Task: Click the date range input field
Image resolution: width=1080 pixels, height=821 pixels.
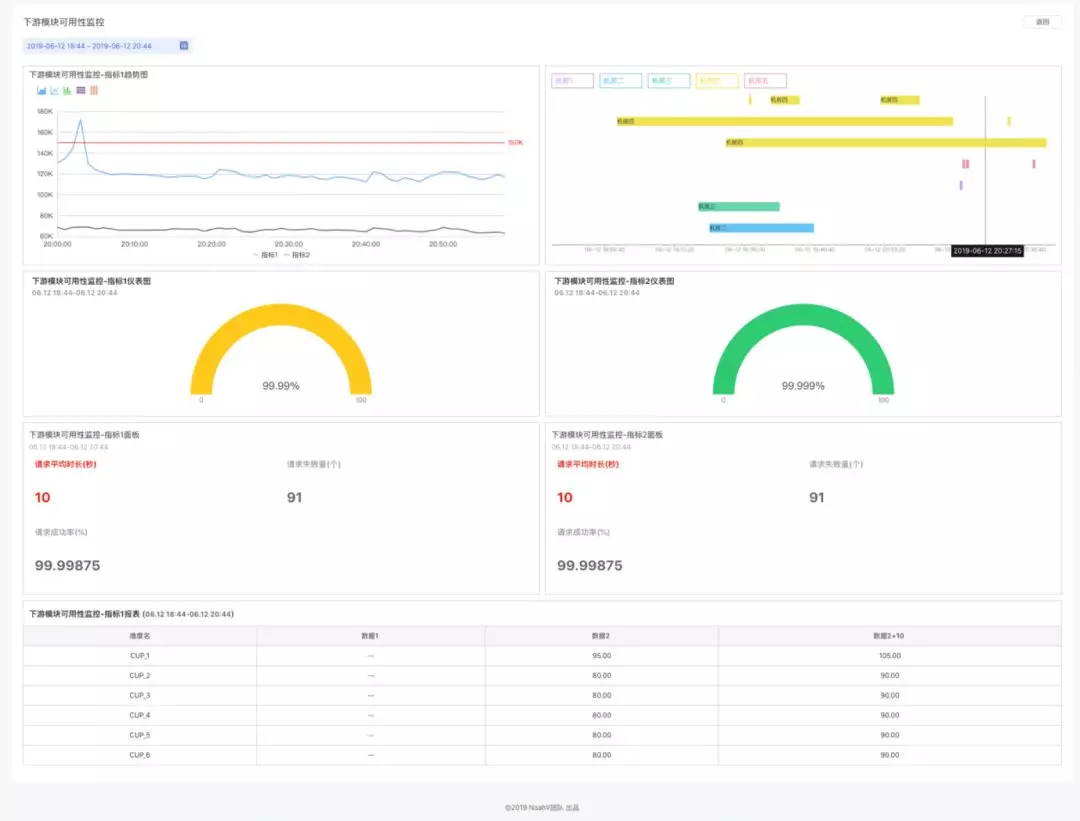Action: coord(107,45)
